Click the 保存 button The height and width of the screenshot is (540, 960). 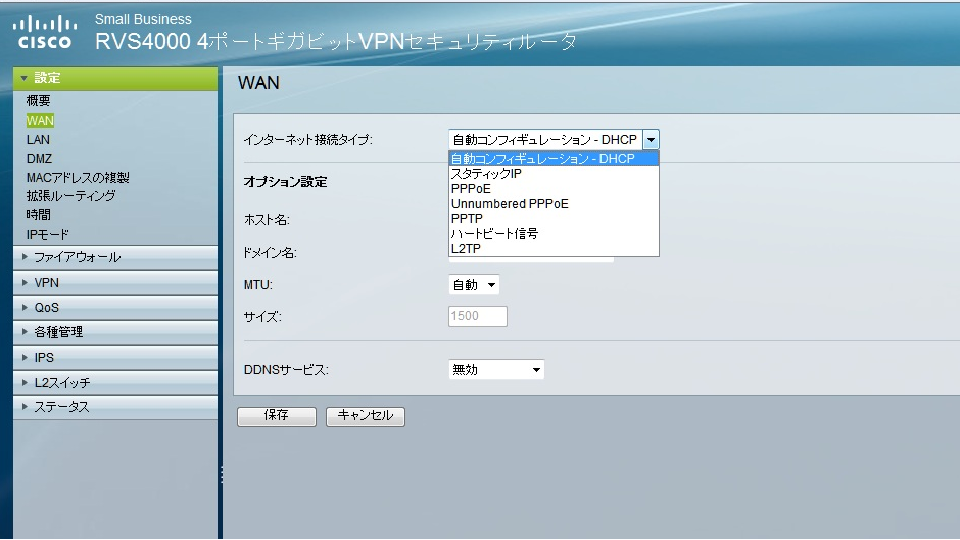[x=277, y=416]
